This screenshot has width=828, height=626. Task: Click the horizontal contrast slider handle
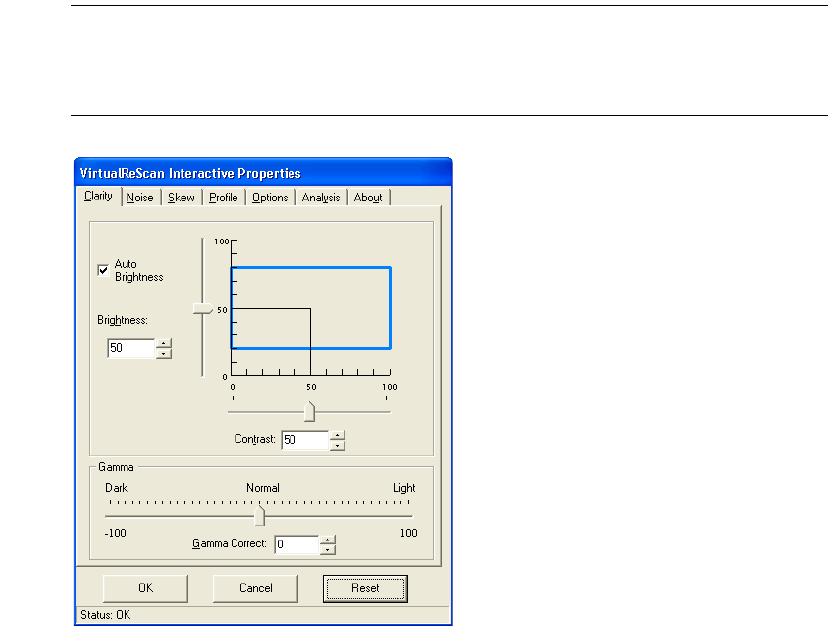click(310, 411)
